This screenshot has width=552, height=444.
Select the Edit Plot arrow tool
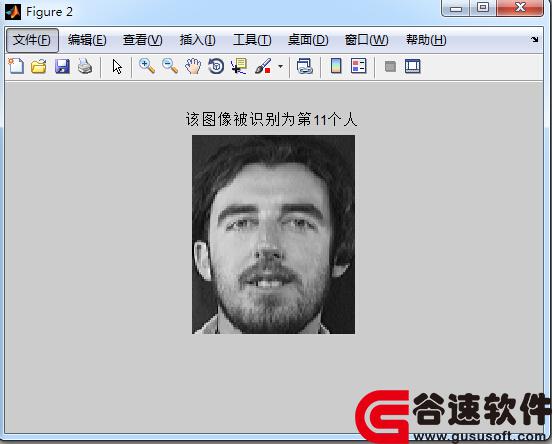[117, 66]
